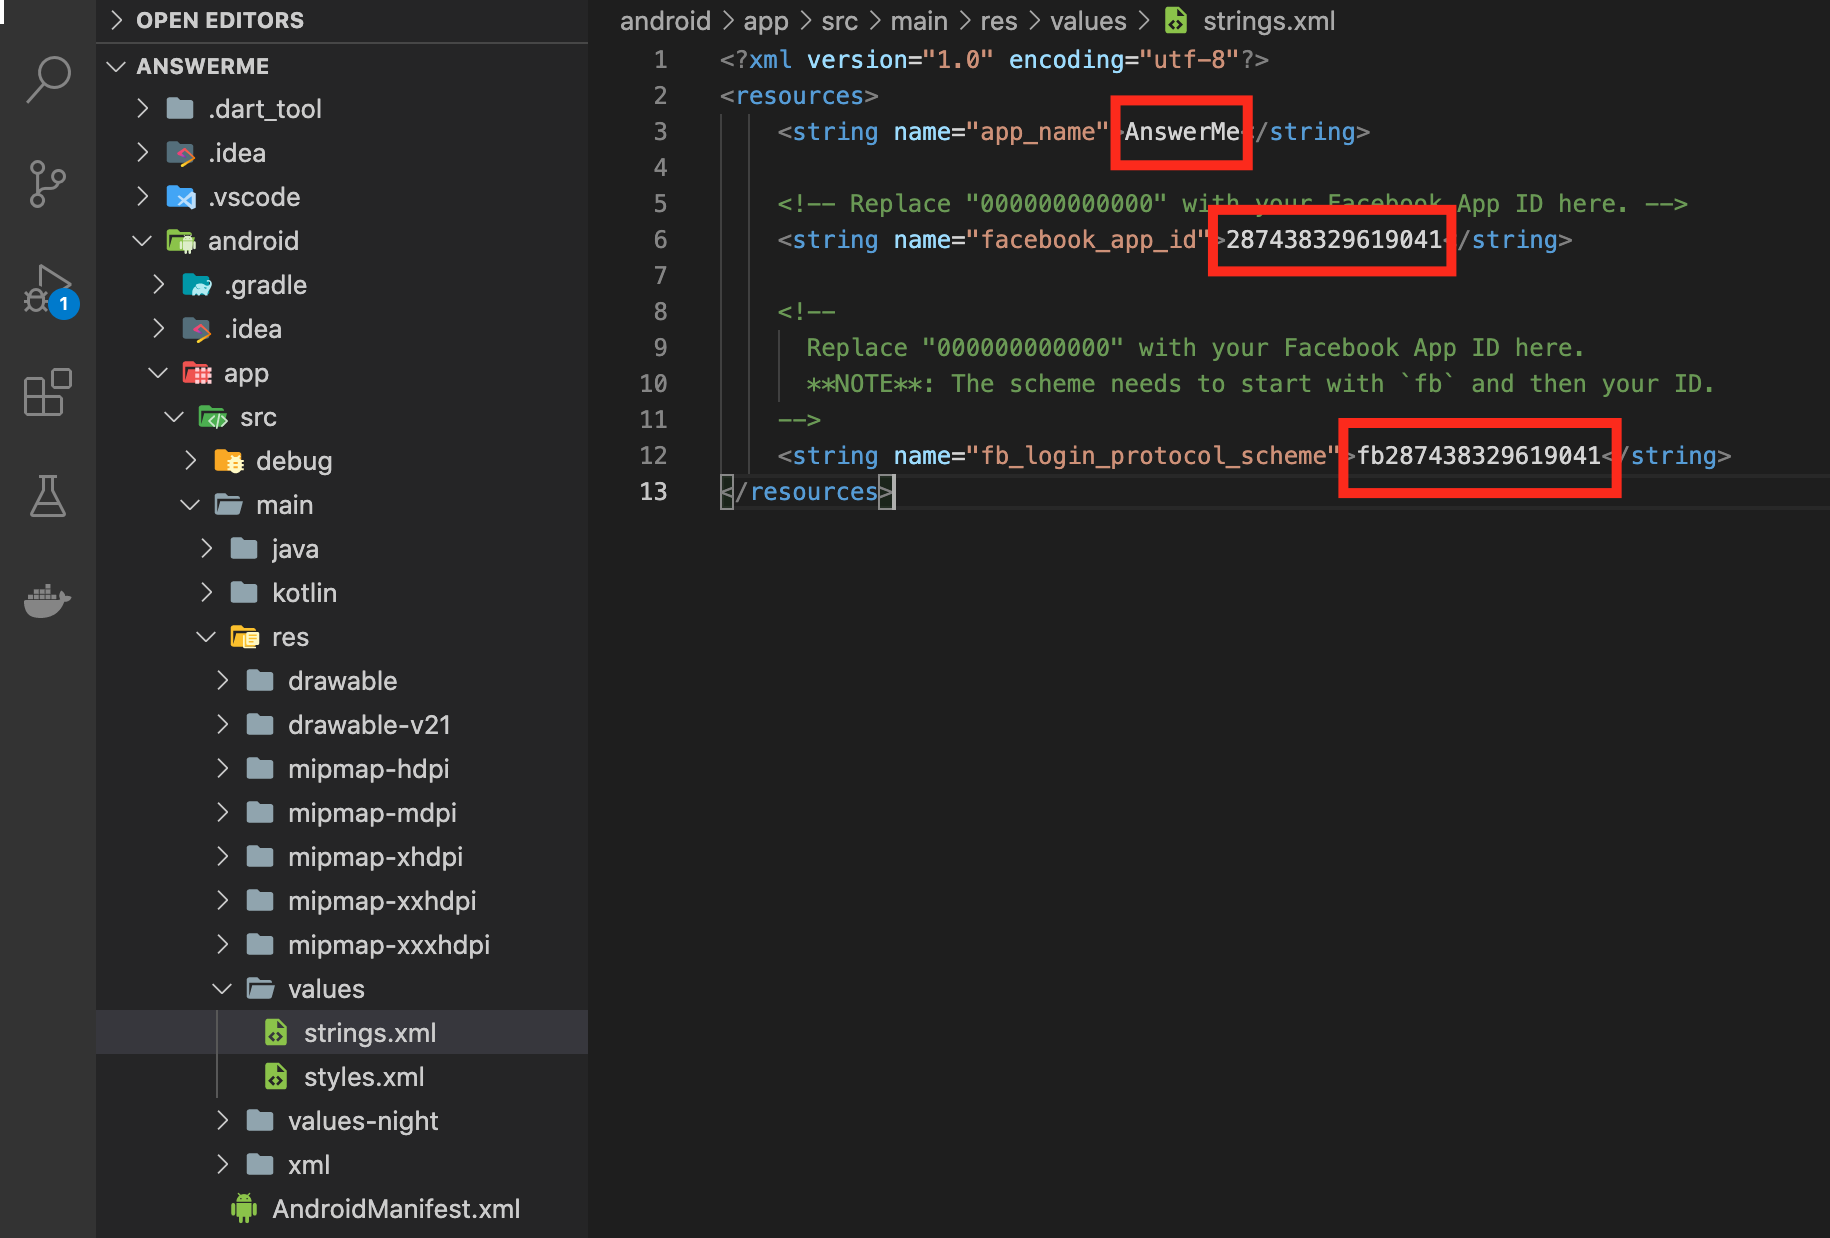
Task: Click 'strings.xml' label in breadcrumb
Action: coord(1269,21)
